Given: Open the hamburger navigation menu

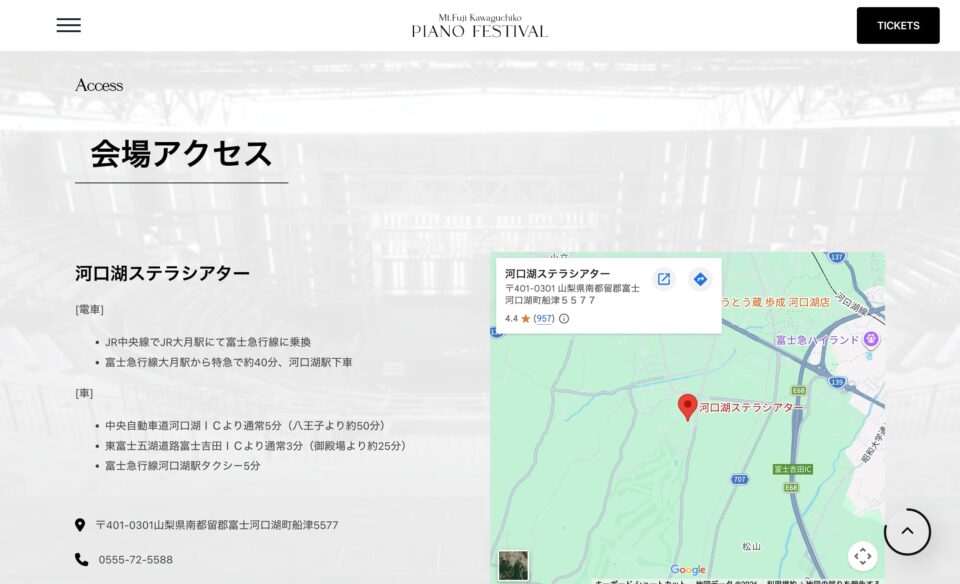Looking at the screenshot, I should (69, 25).
